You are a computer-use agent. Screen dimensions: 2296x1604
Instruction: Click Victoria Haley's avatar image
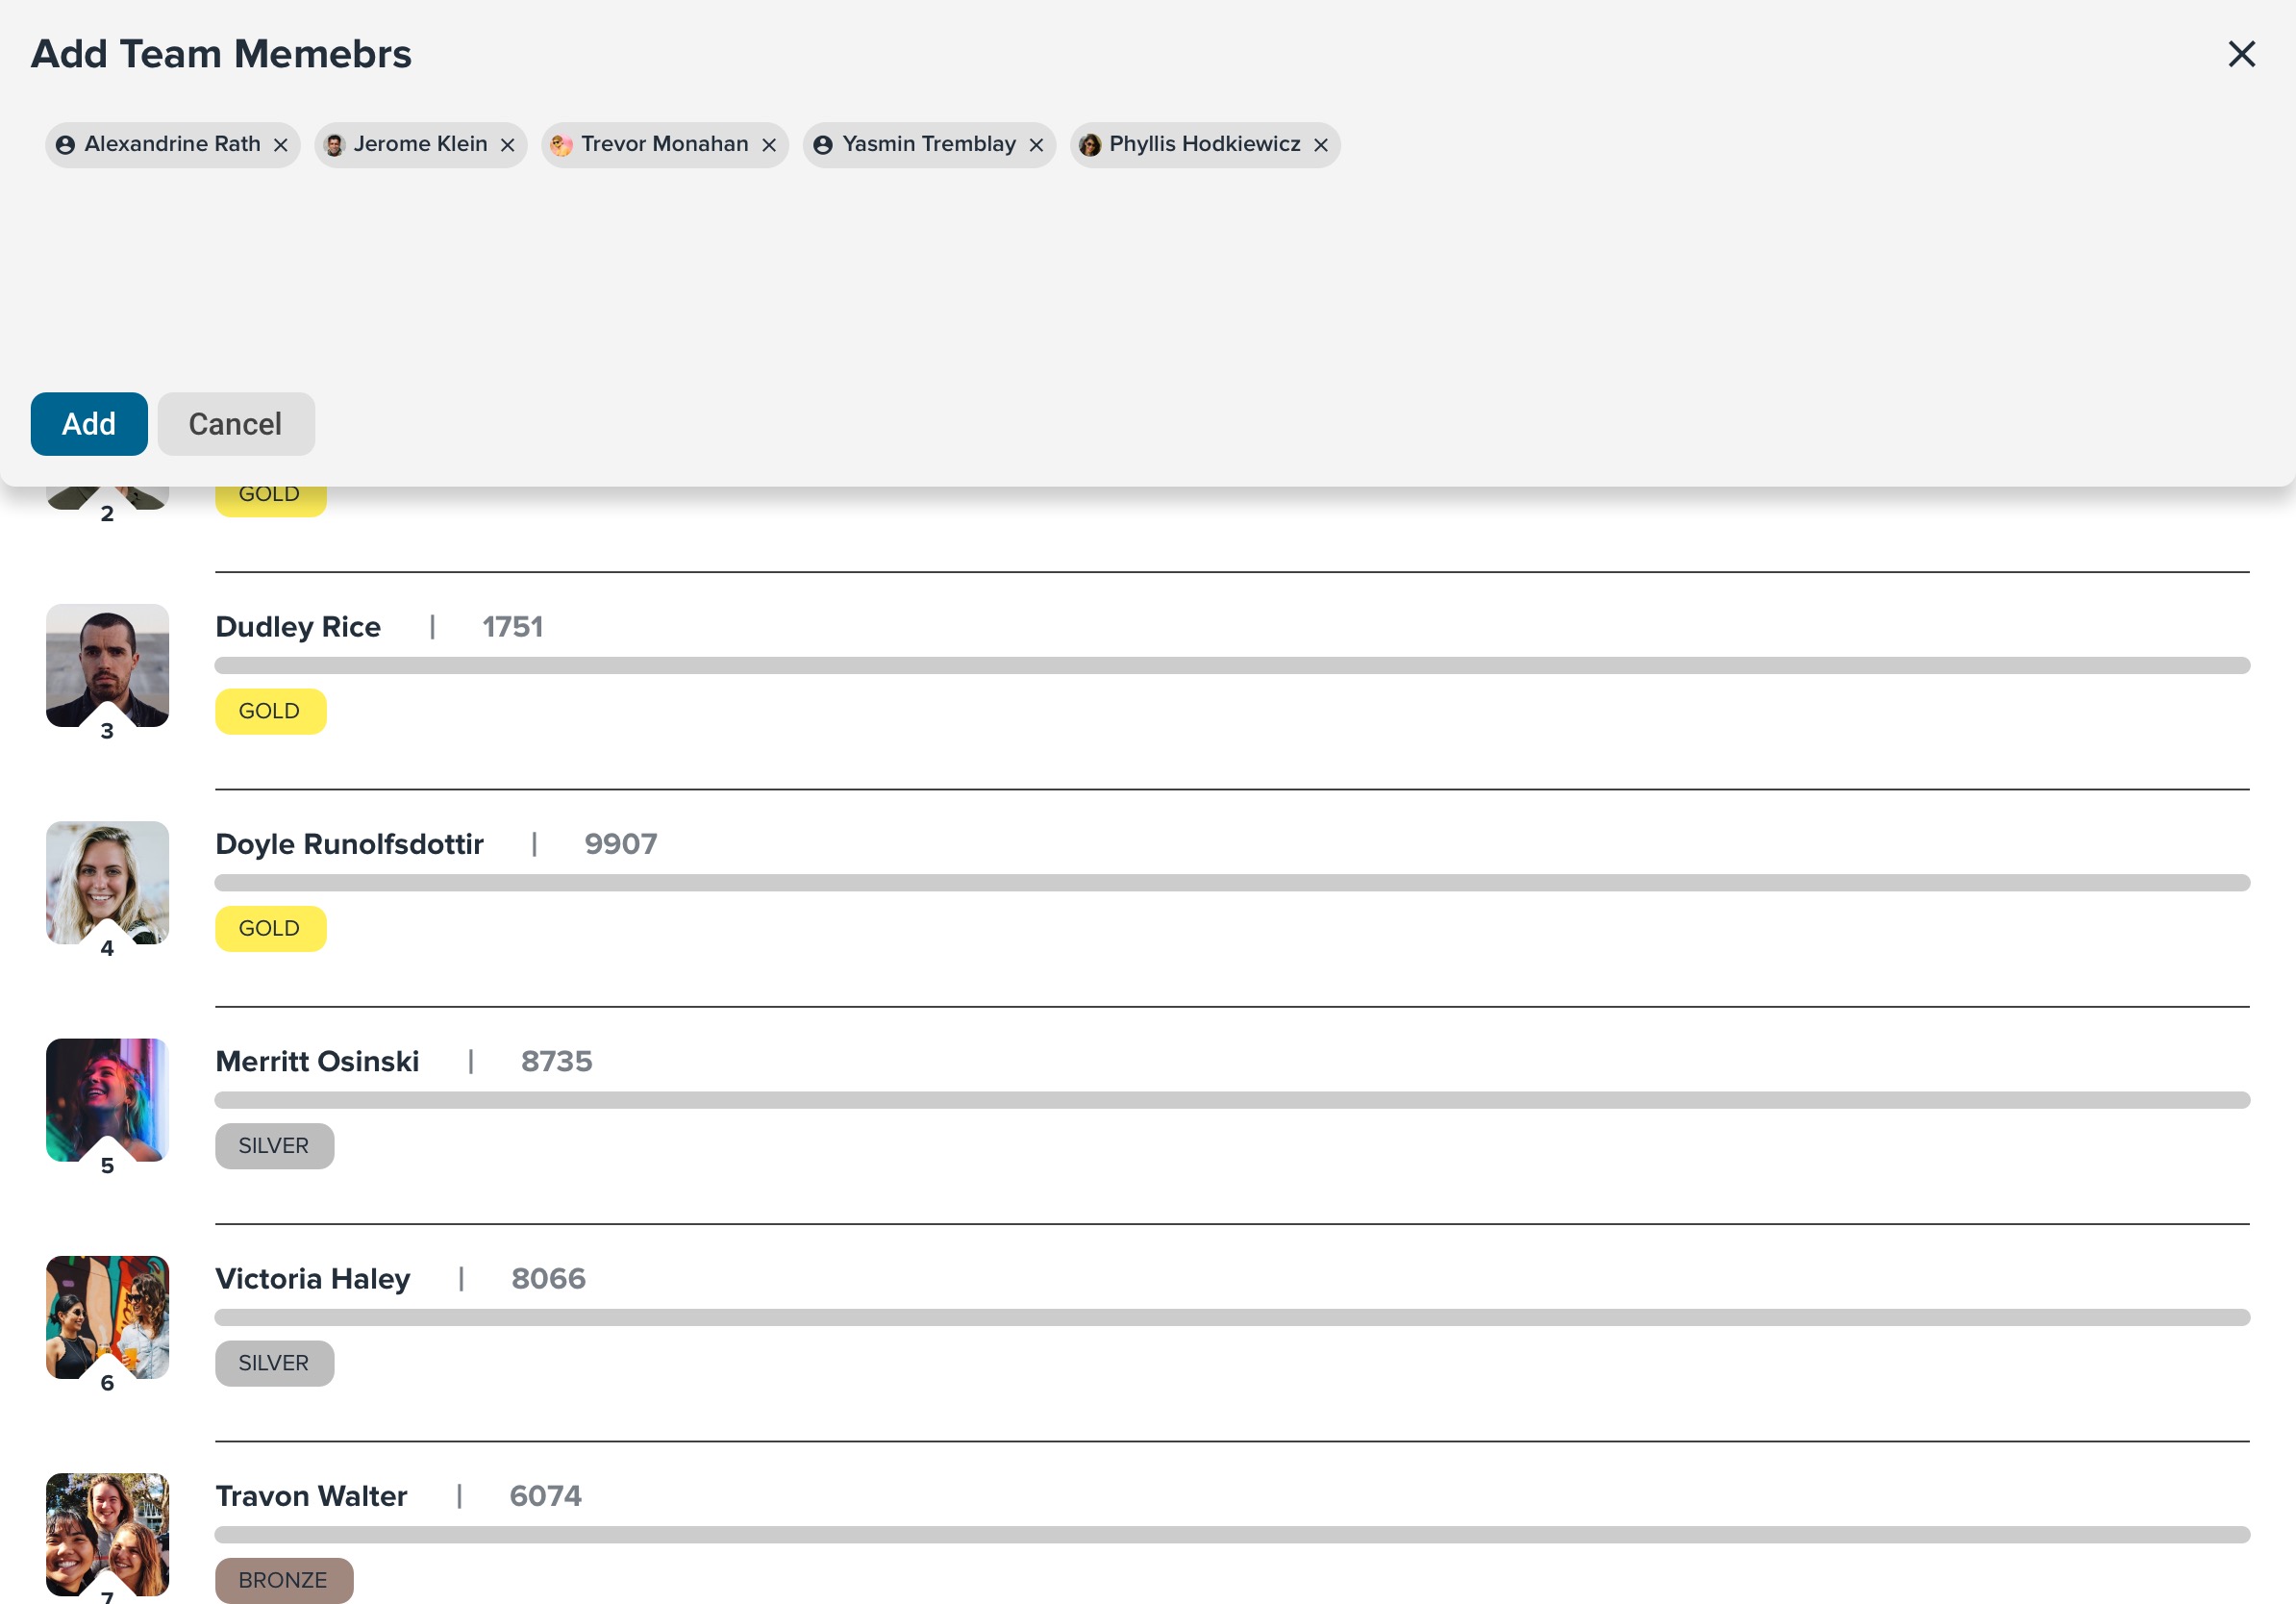tap(107, 1318)
